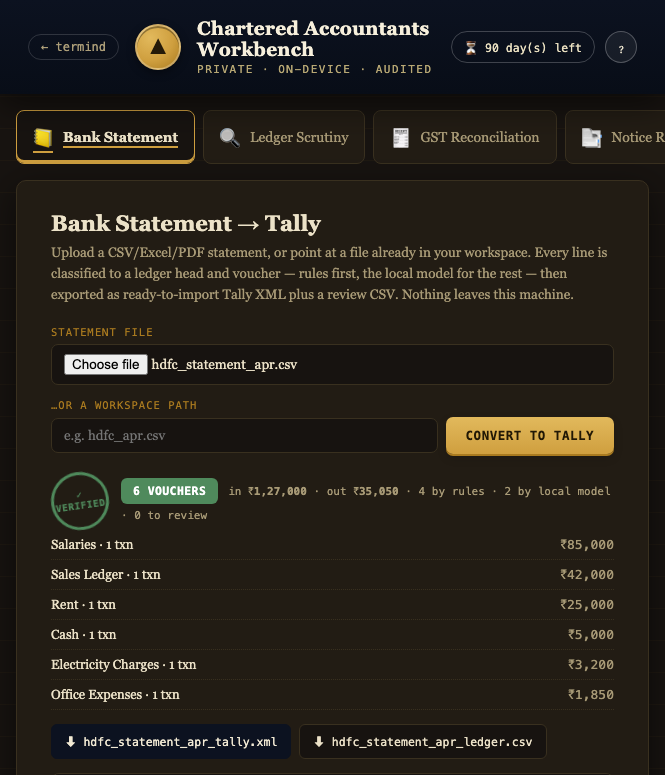Click the download arrow beside ledger.csv

(x=319, y=741)
